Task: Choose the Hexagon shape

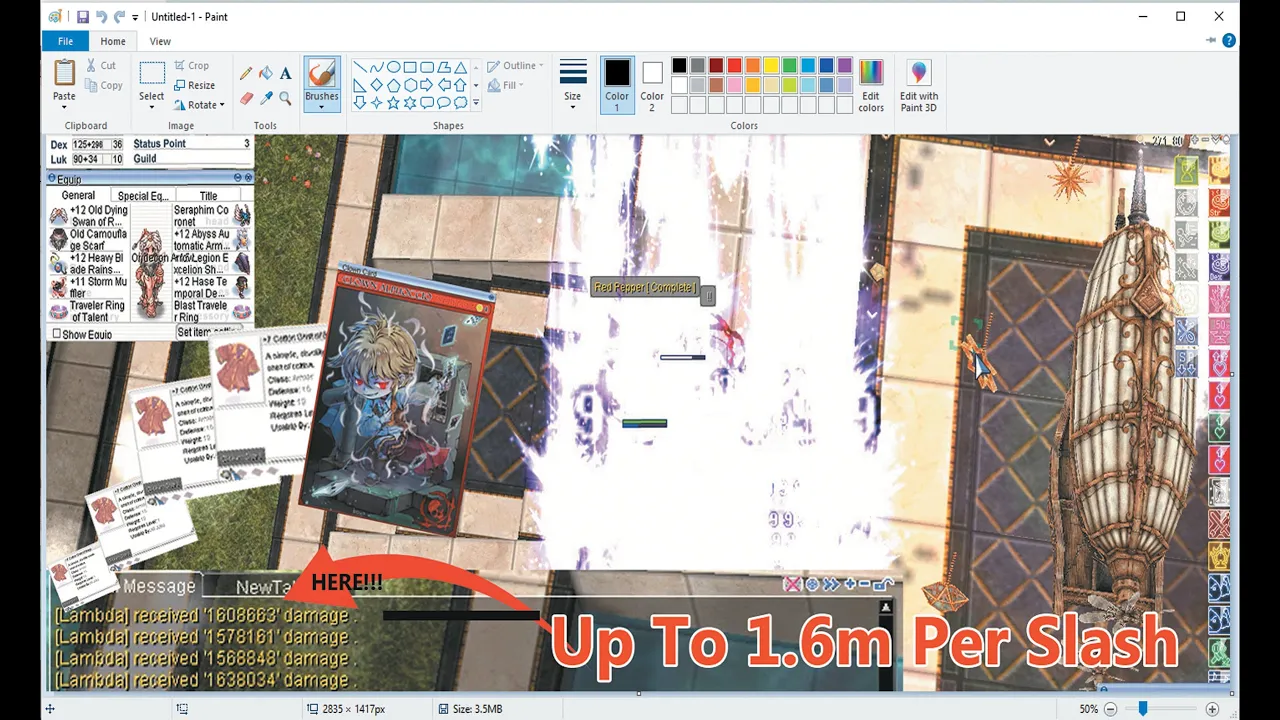Action: (410, 85)
